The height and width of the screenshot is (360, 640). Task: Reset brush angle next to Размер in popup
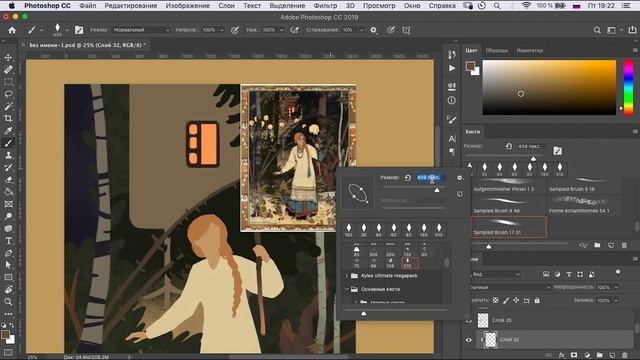tap(407, 178)
